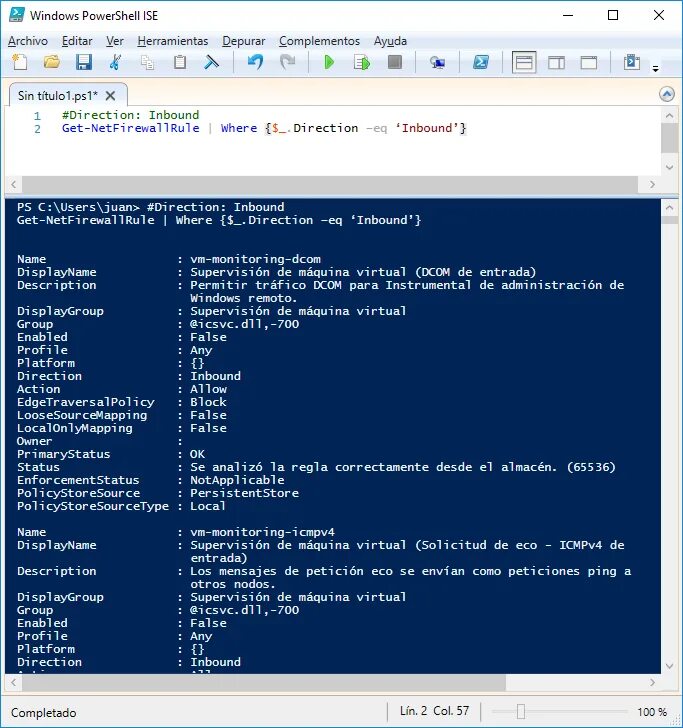Viewport: 683px width, 728px height.
Task: Select the Sin título1.ps1 tab
Action: (x=58, y=96)
